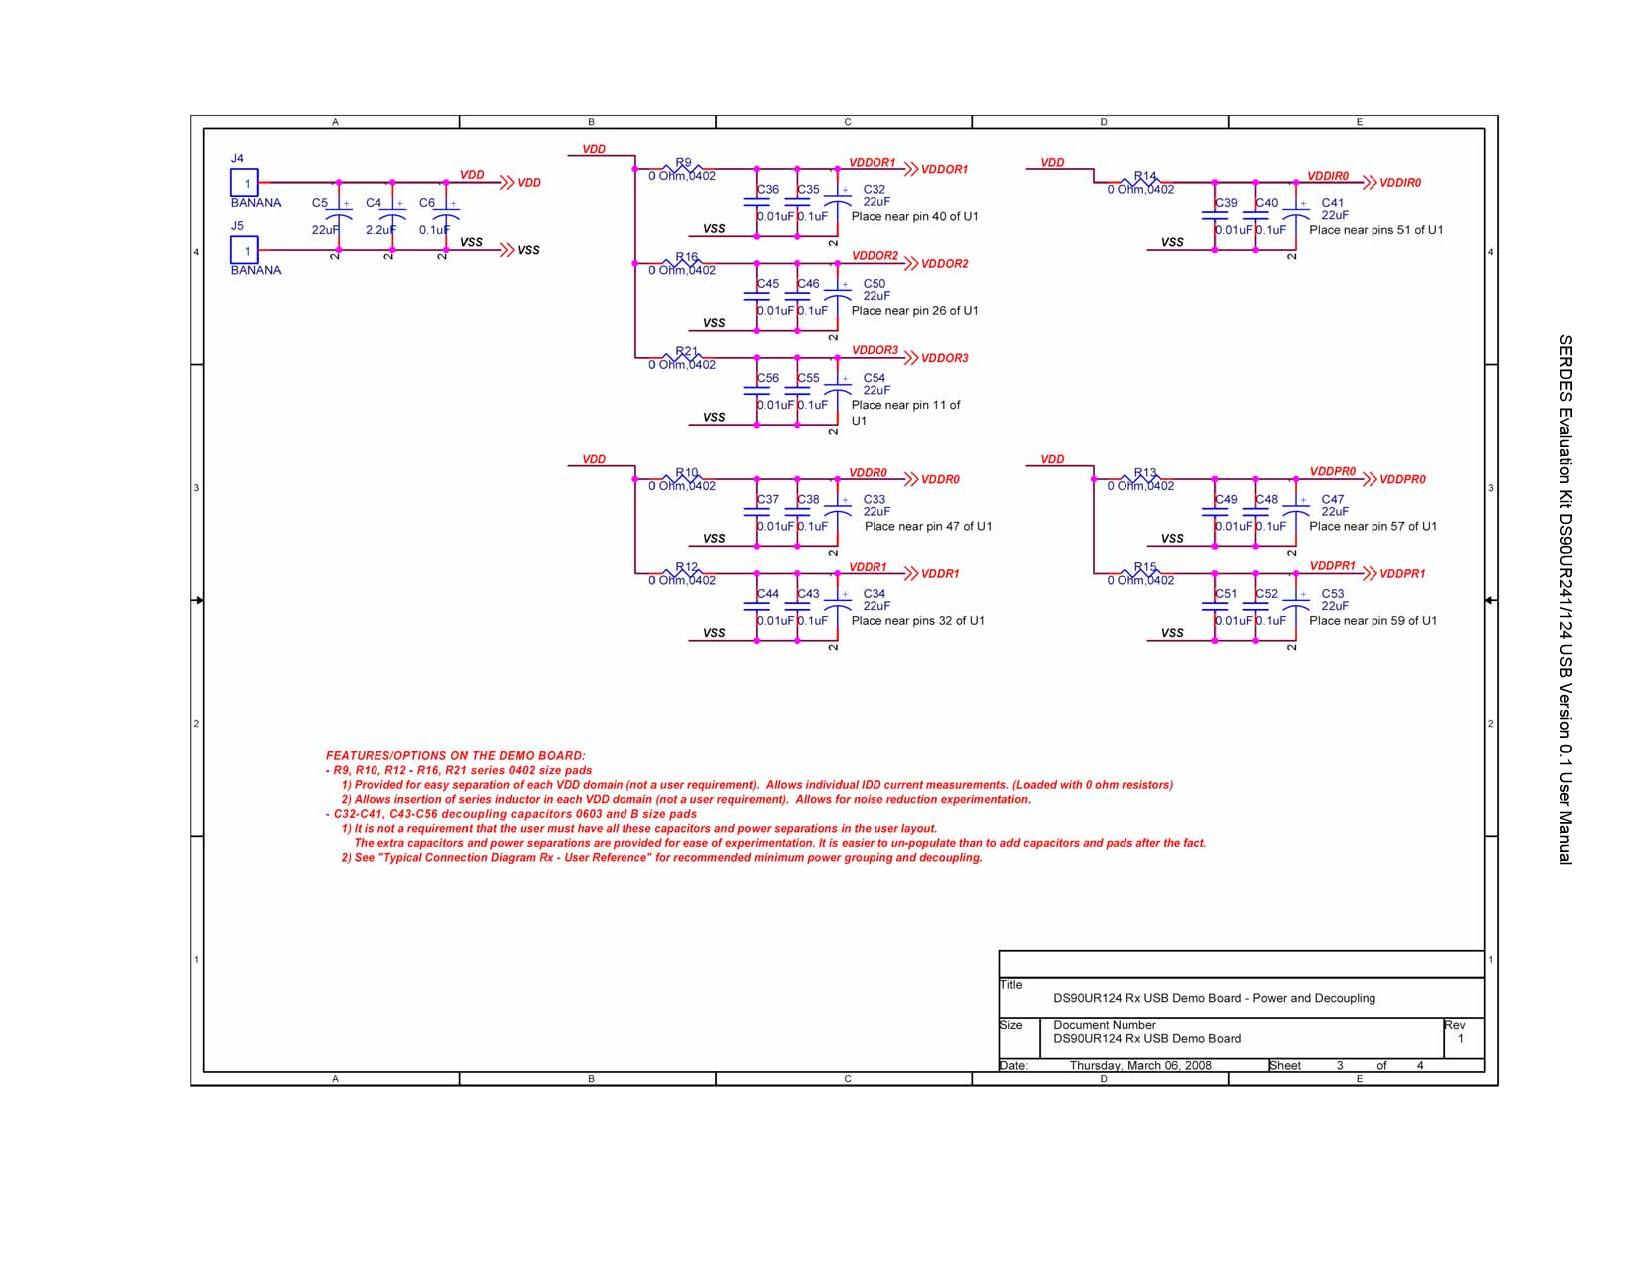
Task: Select resistor R15 symbol
Action: (1144, 573)
